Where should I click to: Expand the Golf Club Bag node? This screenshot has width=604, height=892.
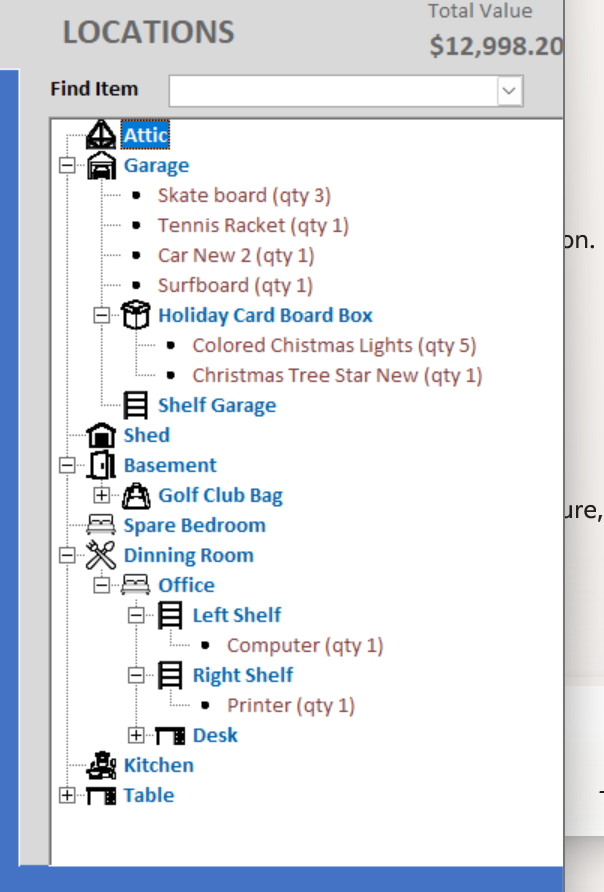(101, 496)
